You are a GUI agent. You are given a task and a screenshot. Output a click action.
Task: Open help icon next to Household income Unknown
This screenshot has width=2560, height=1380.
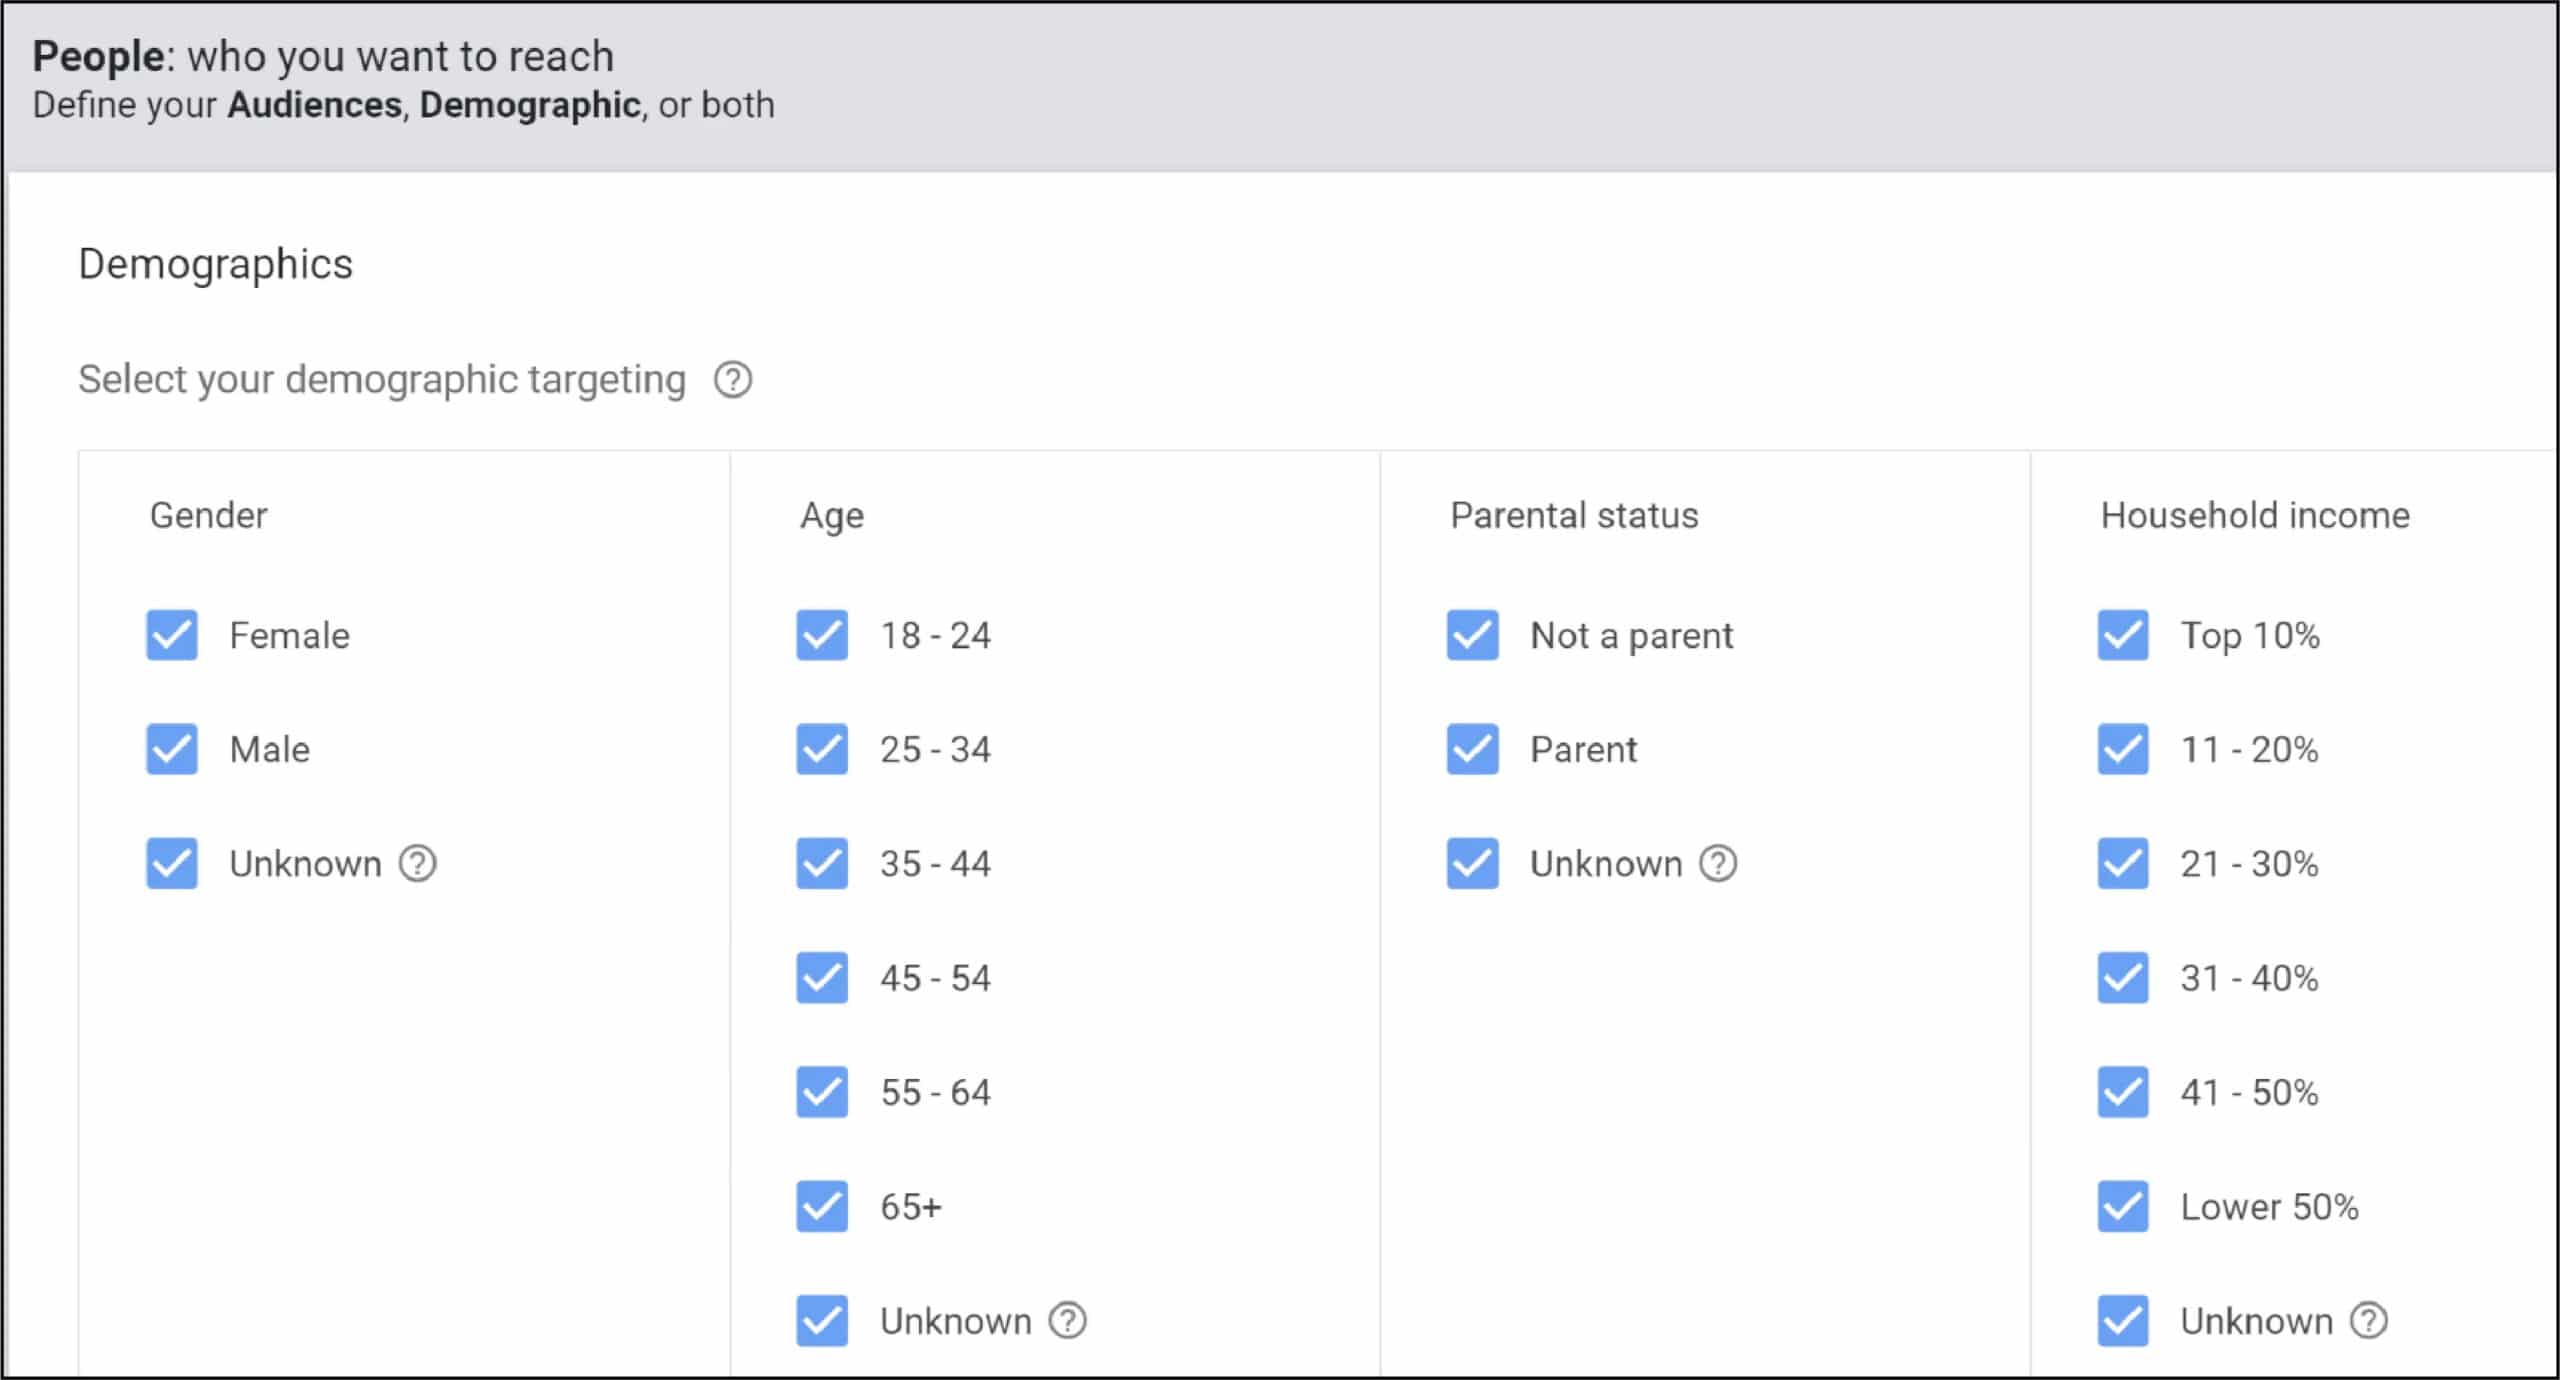[2369, 1321]
